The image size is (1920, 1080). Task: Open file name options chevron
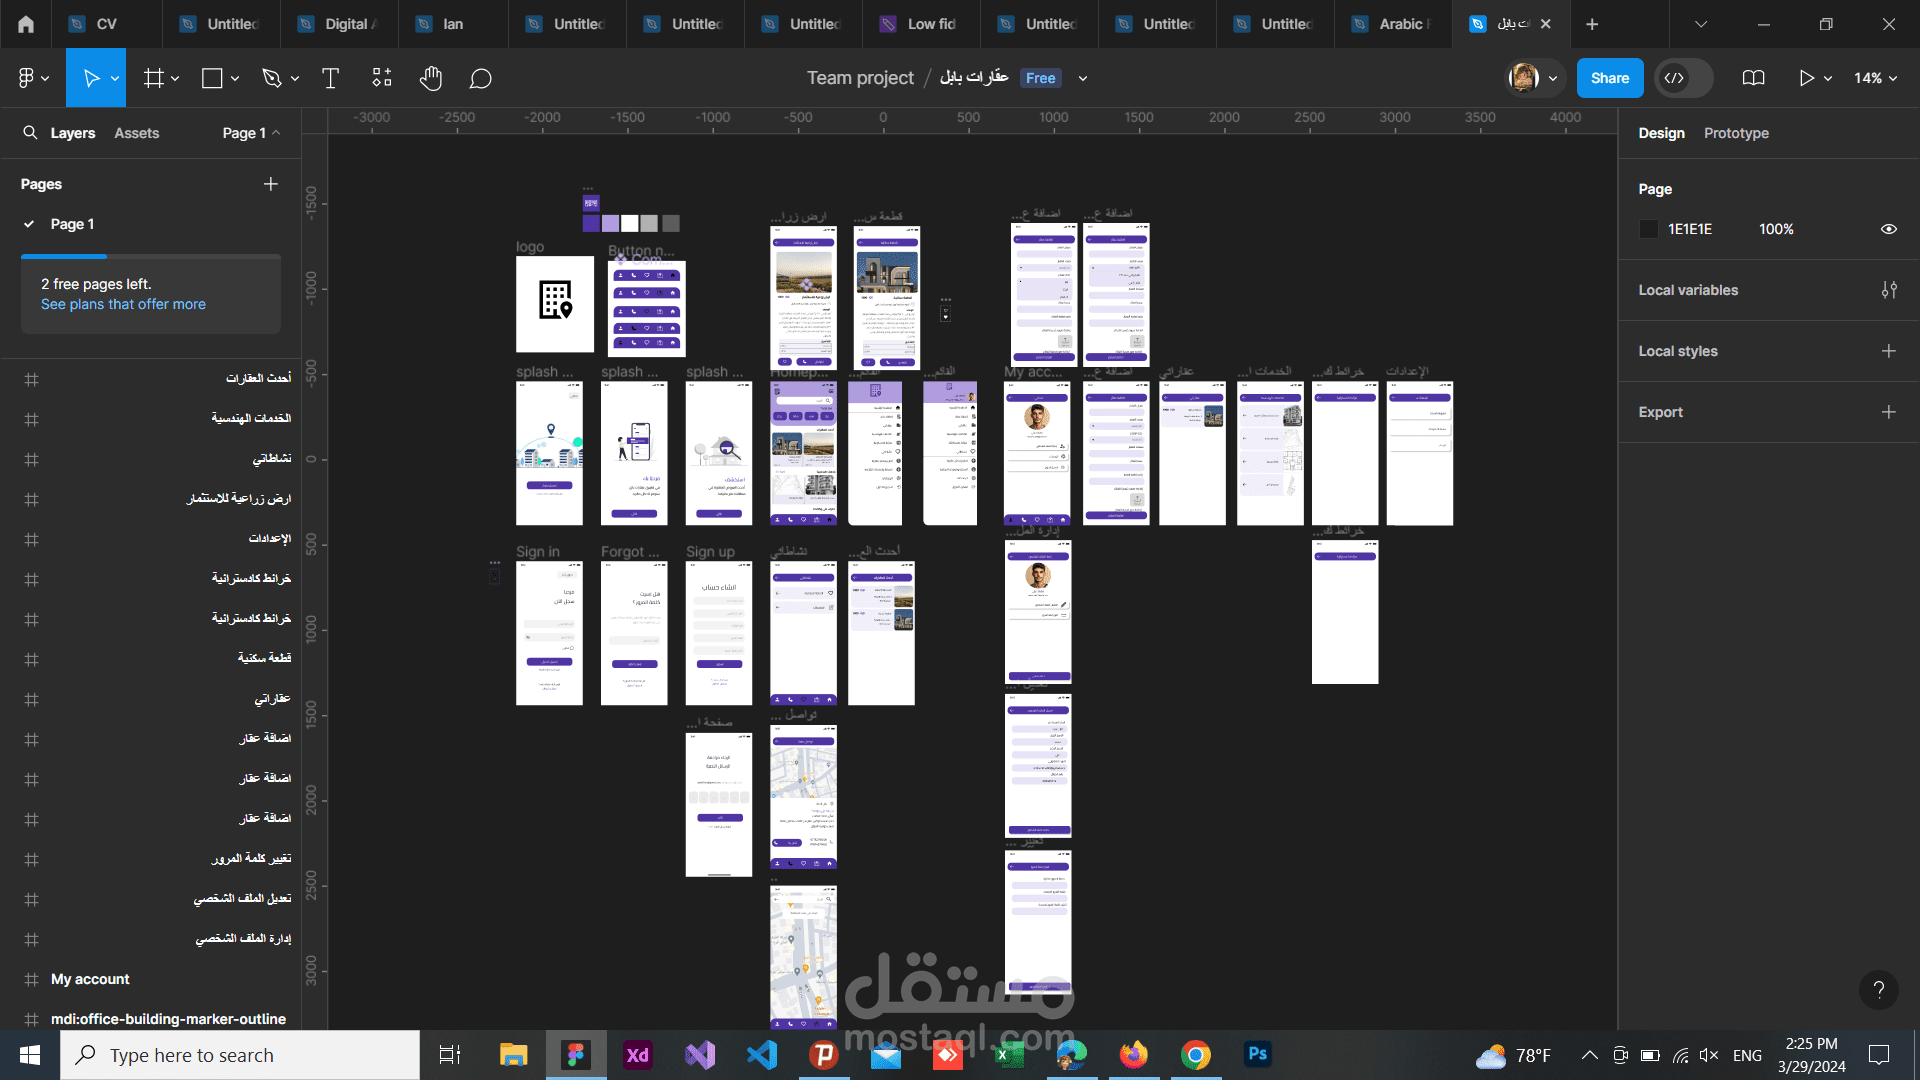pyautogui.click(x=1083, y=78)
